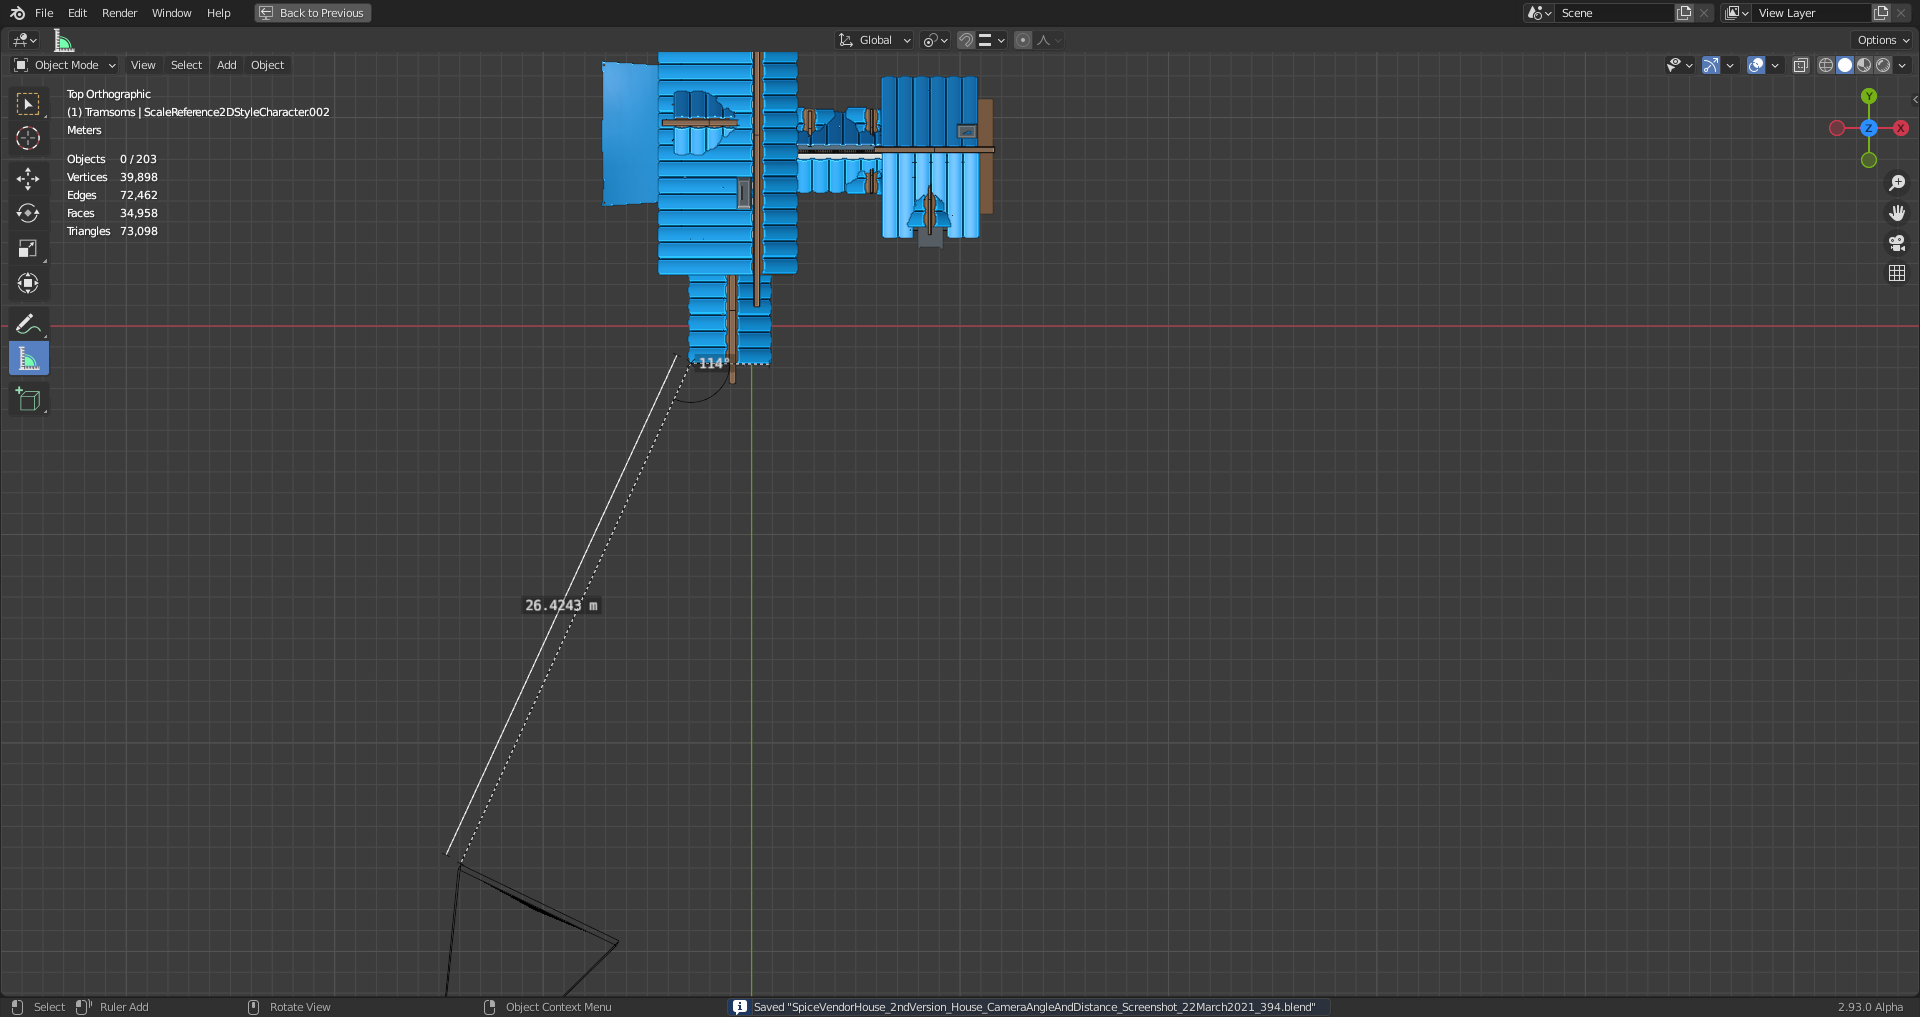Activate the Transform tool

click(28, 284)
